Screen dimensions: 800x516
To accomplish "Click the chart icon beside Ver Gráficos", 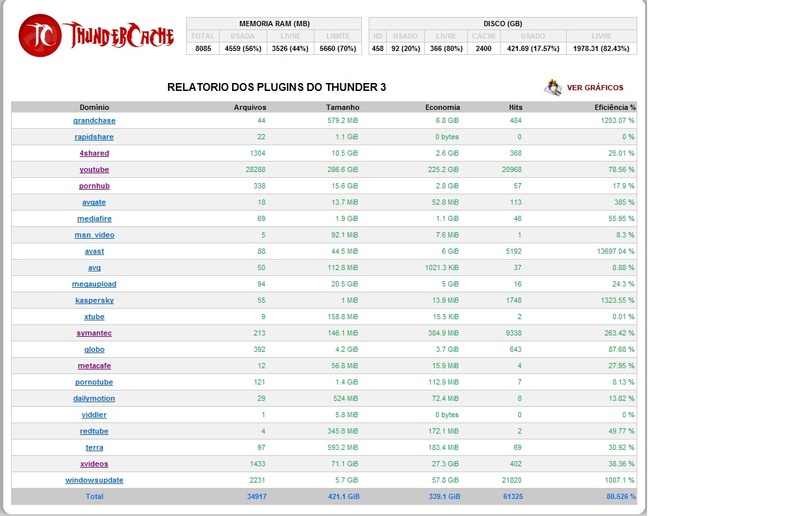I will (553, 87).
